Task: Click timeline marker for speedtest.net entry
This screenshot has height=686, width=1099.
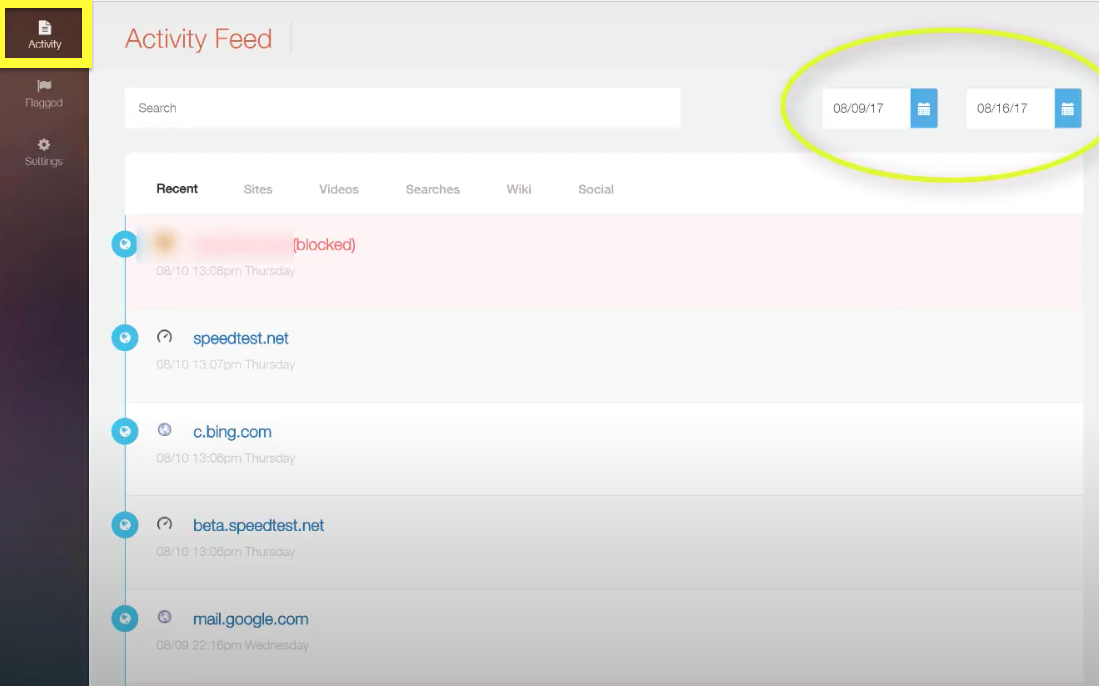Action: 125,338
